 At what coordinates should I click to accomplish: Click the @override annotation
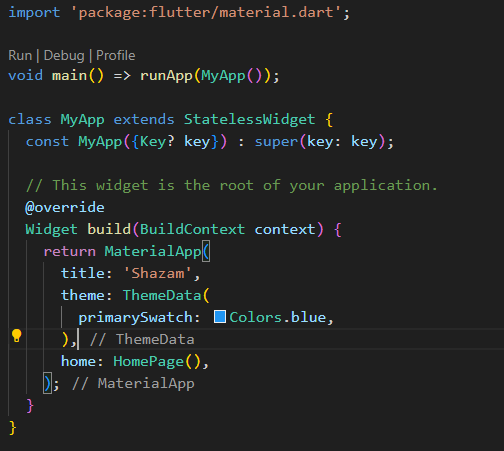click(x=65, y=207)
